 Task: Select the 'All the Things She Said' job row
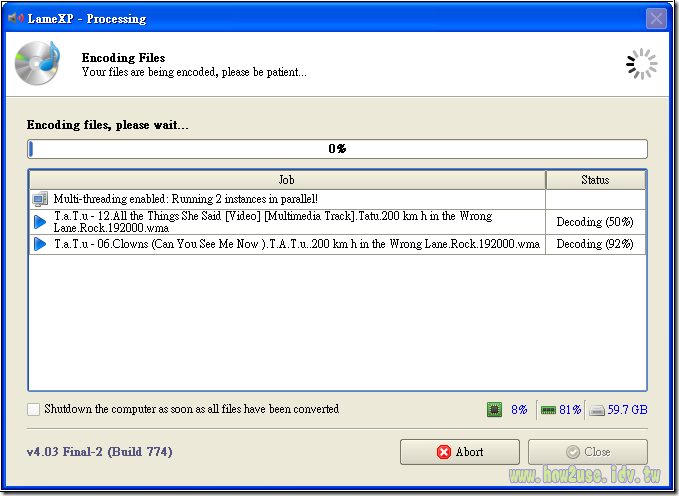[x=290, y=221]
